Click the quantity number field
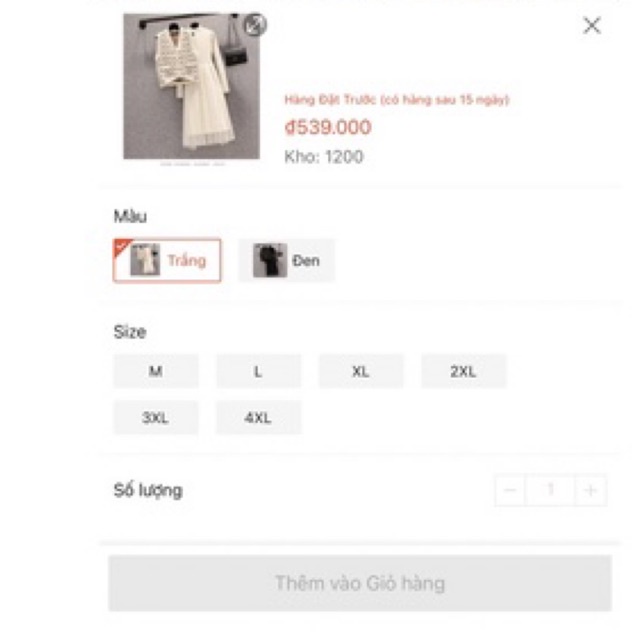This screenshot has height=640, width=640. coord(550,490)
